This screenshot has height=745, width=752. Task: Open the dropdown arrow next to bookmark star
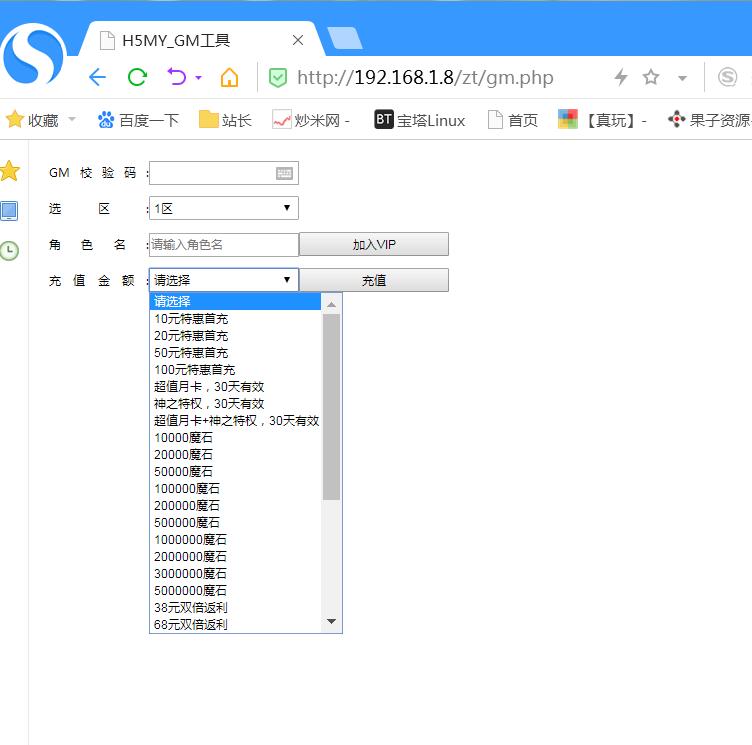pyautogui.click(x=682, y=78)
